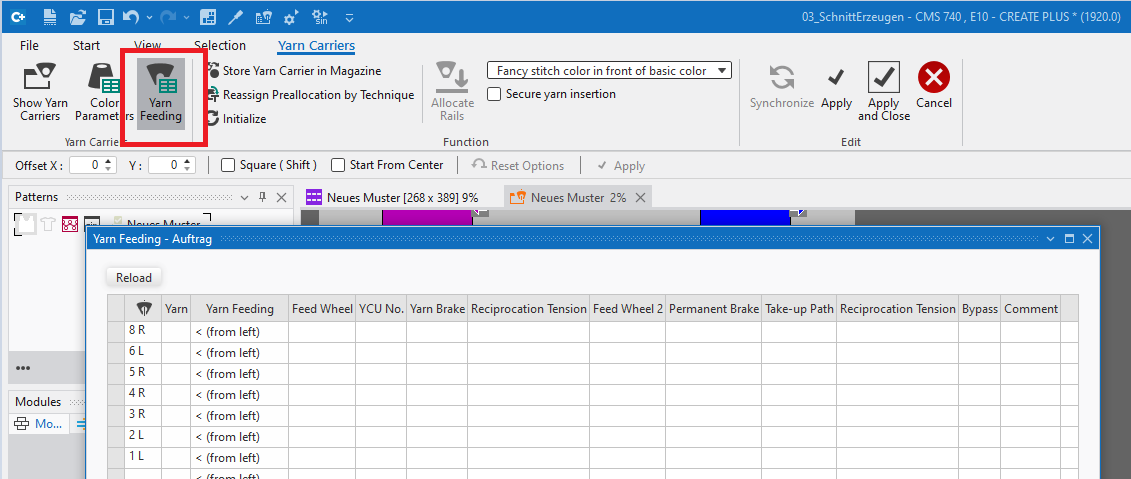
Task: Toggle the Square (Shift) checkbox
Action: click(228, 166)
